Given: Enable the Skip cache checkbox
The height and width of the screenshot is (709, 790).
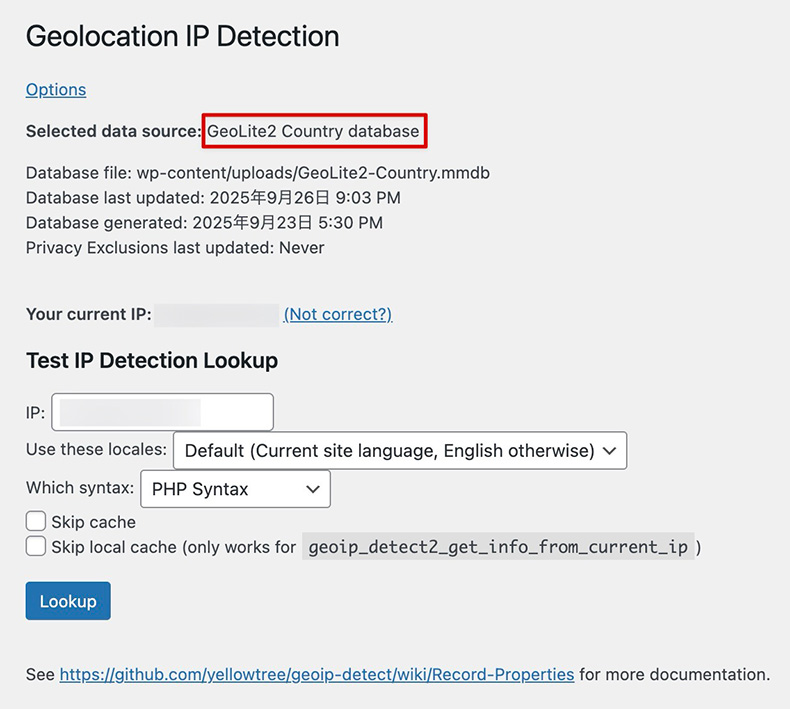Looking at the screenshot, I should (x=36, y=522).
